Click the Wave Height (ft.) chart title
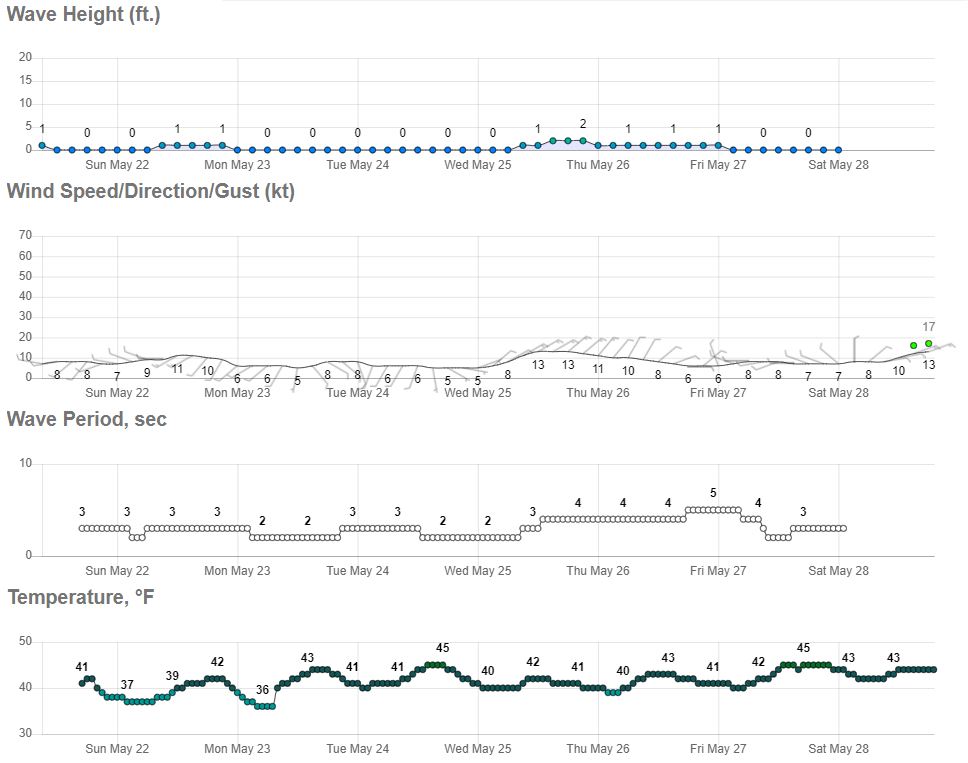The image size is (968, 763). pyautogui.click(x=83, y=14)
